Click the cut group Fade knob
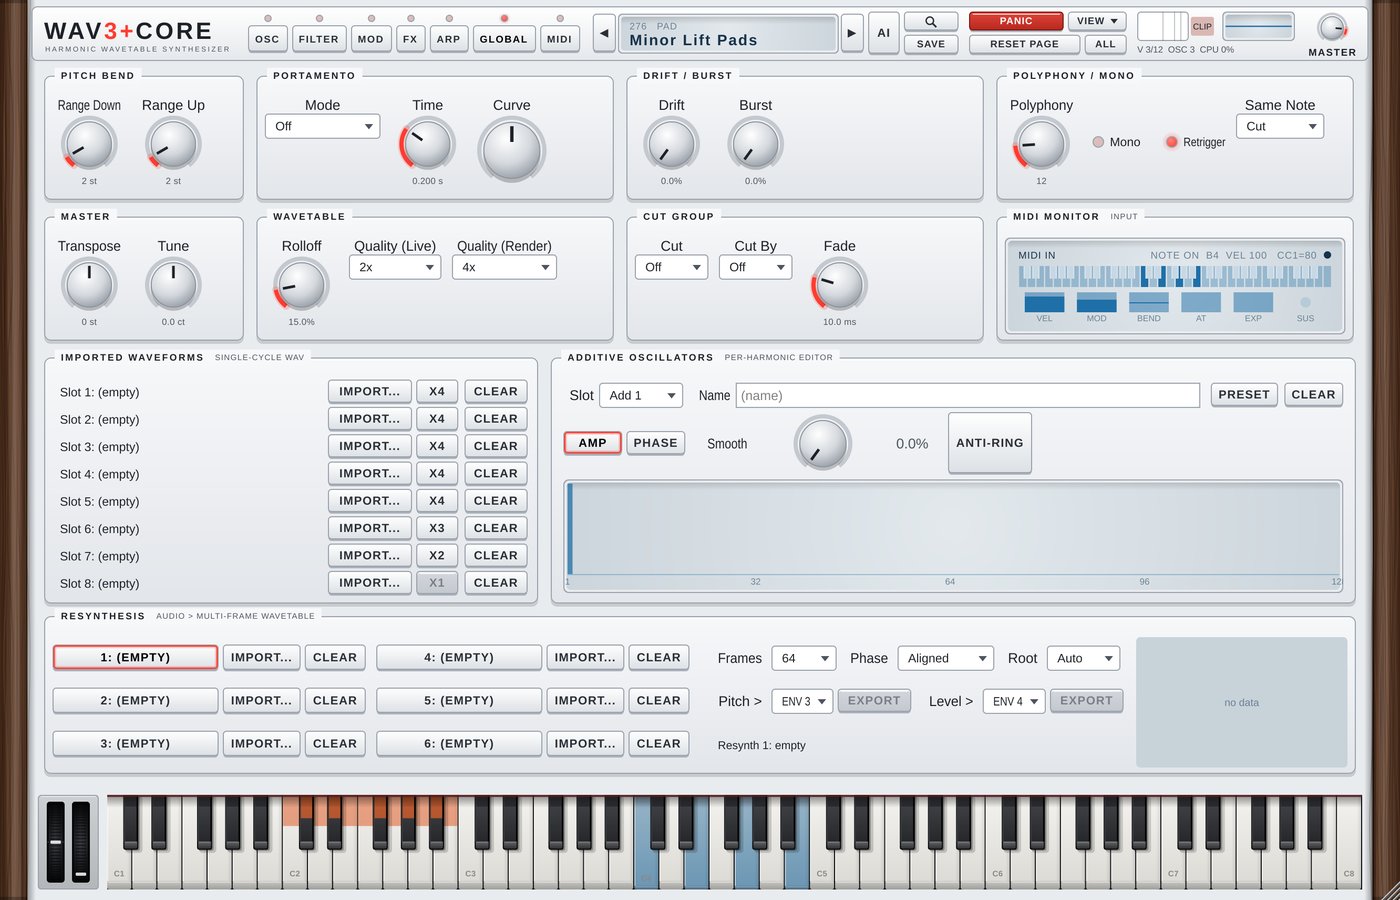Screen dimensions: 1400x900 (x=839, y=286)
